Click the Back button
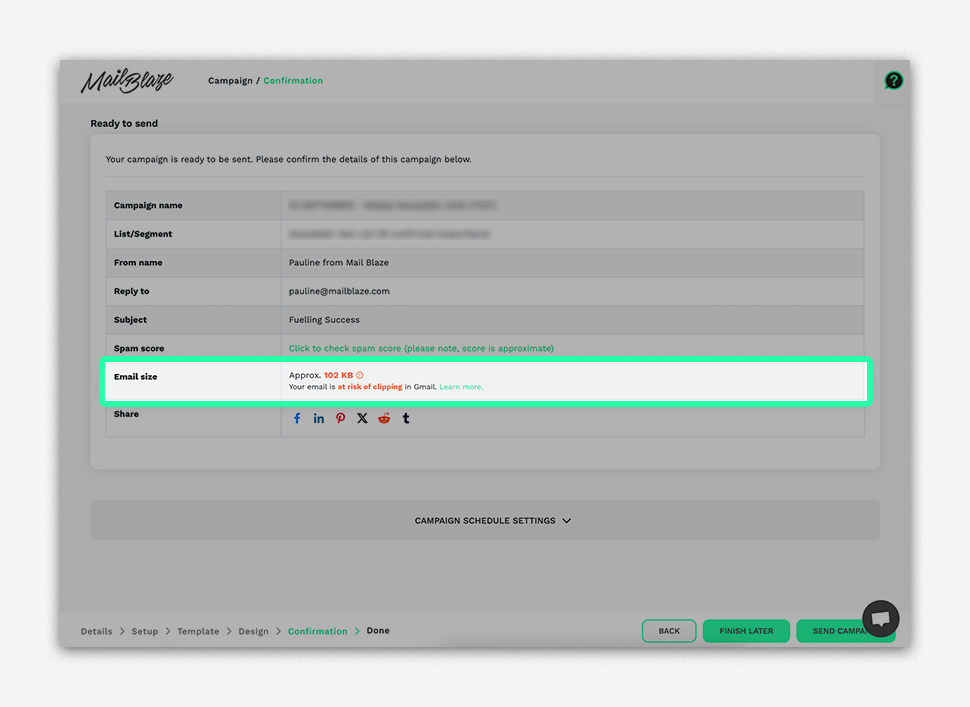The height and width of the screenshot is (707, 970). tap(669, 631)
